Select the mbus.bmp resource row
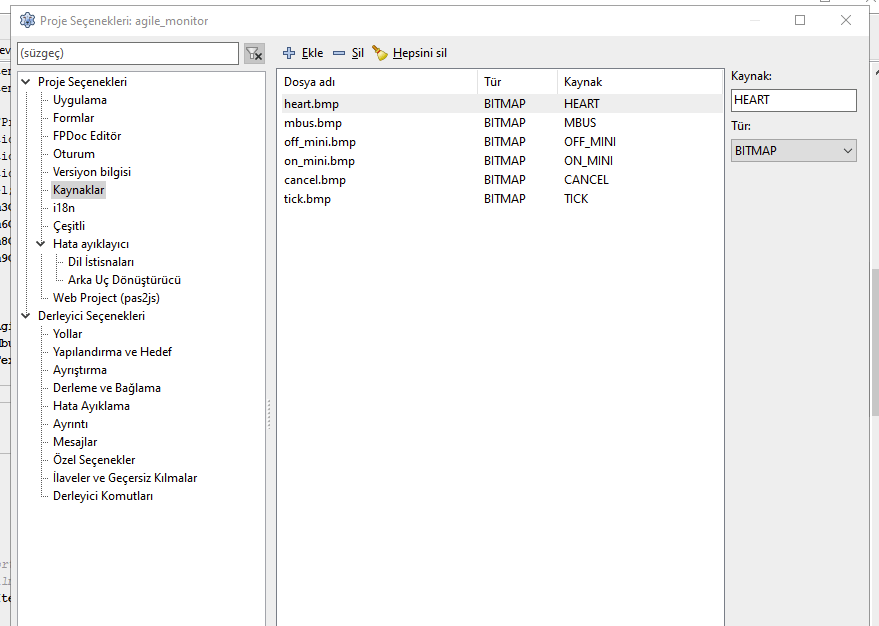Screen dimensions: 879x626 313,123
